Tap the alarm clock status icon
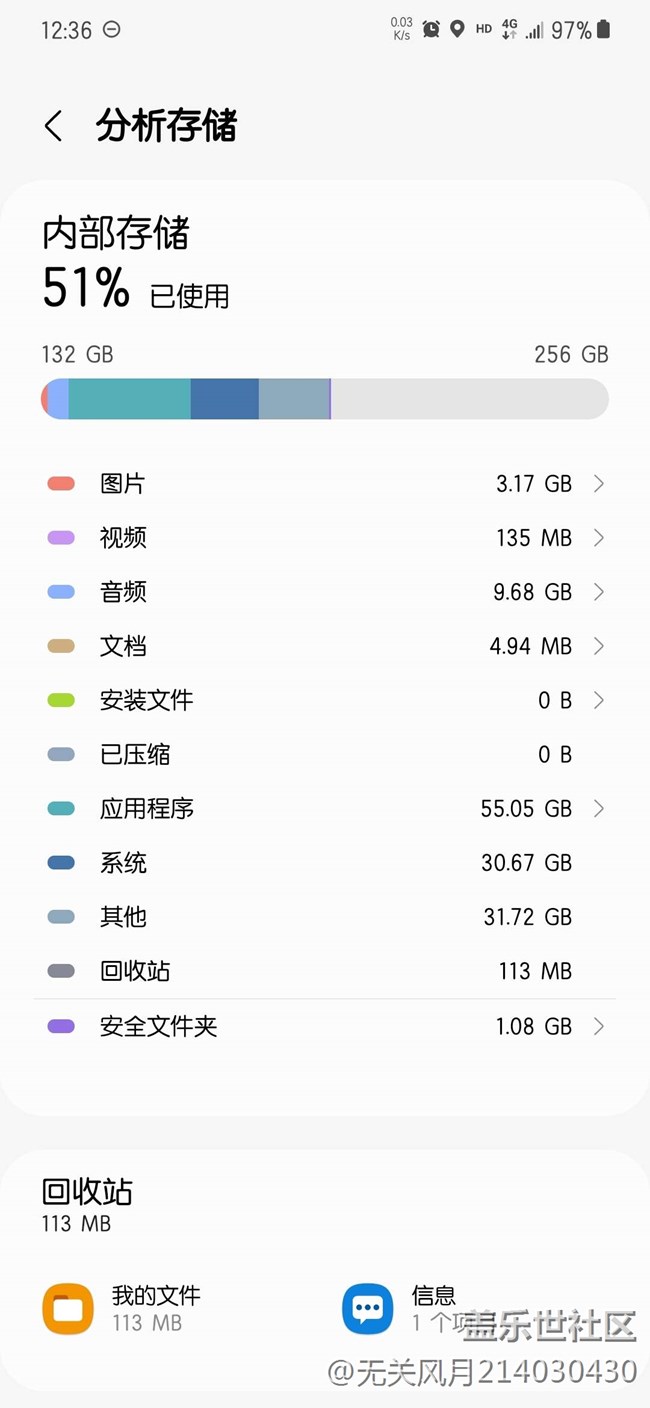 point(431,29)
